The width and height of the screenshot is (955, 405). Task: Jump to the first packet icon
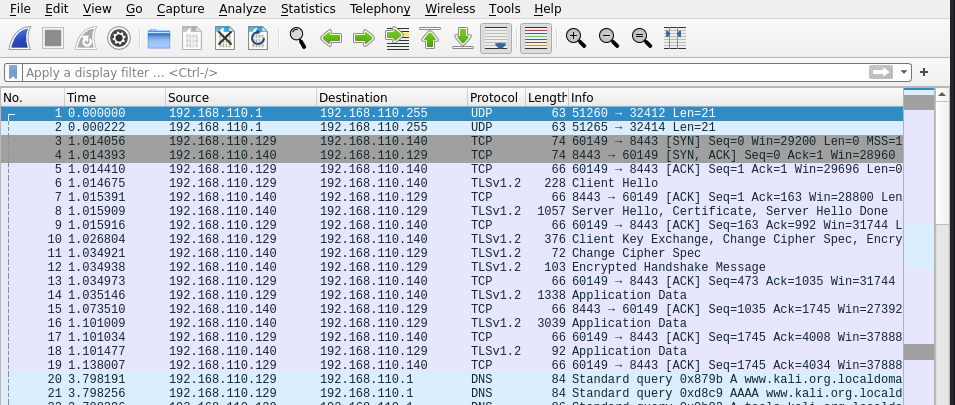click(x=430, y=39)
